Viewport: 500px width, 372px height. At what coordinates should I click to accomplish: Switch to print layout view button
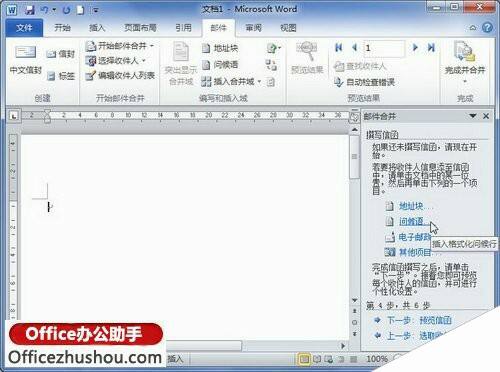click(x=304, y=359)
